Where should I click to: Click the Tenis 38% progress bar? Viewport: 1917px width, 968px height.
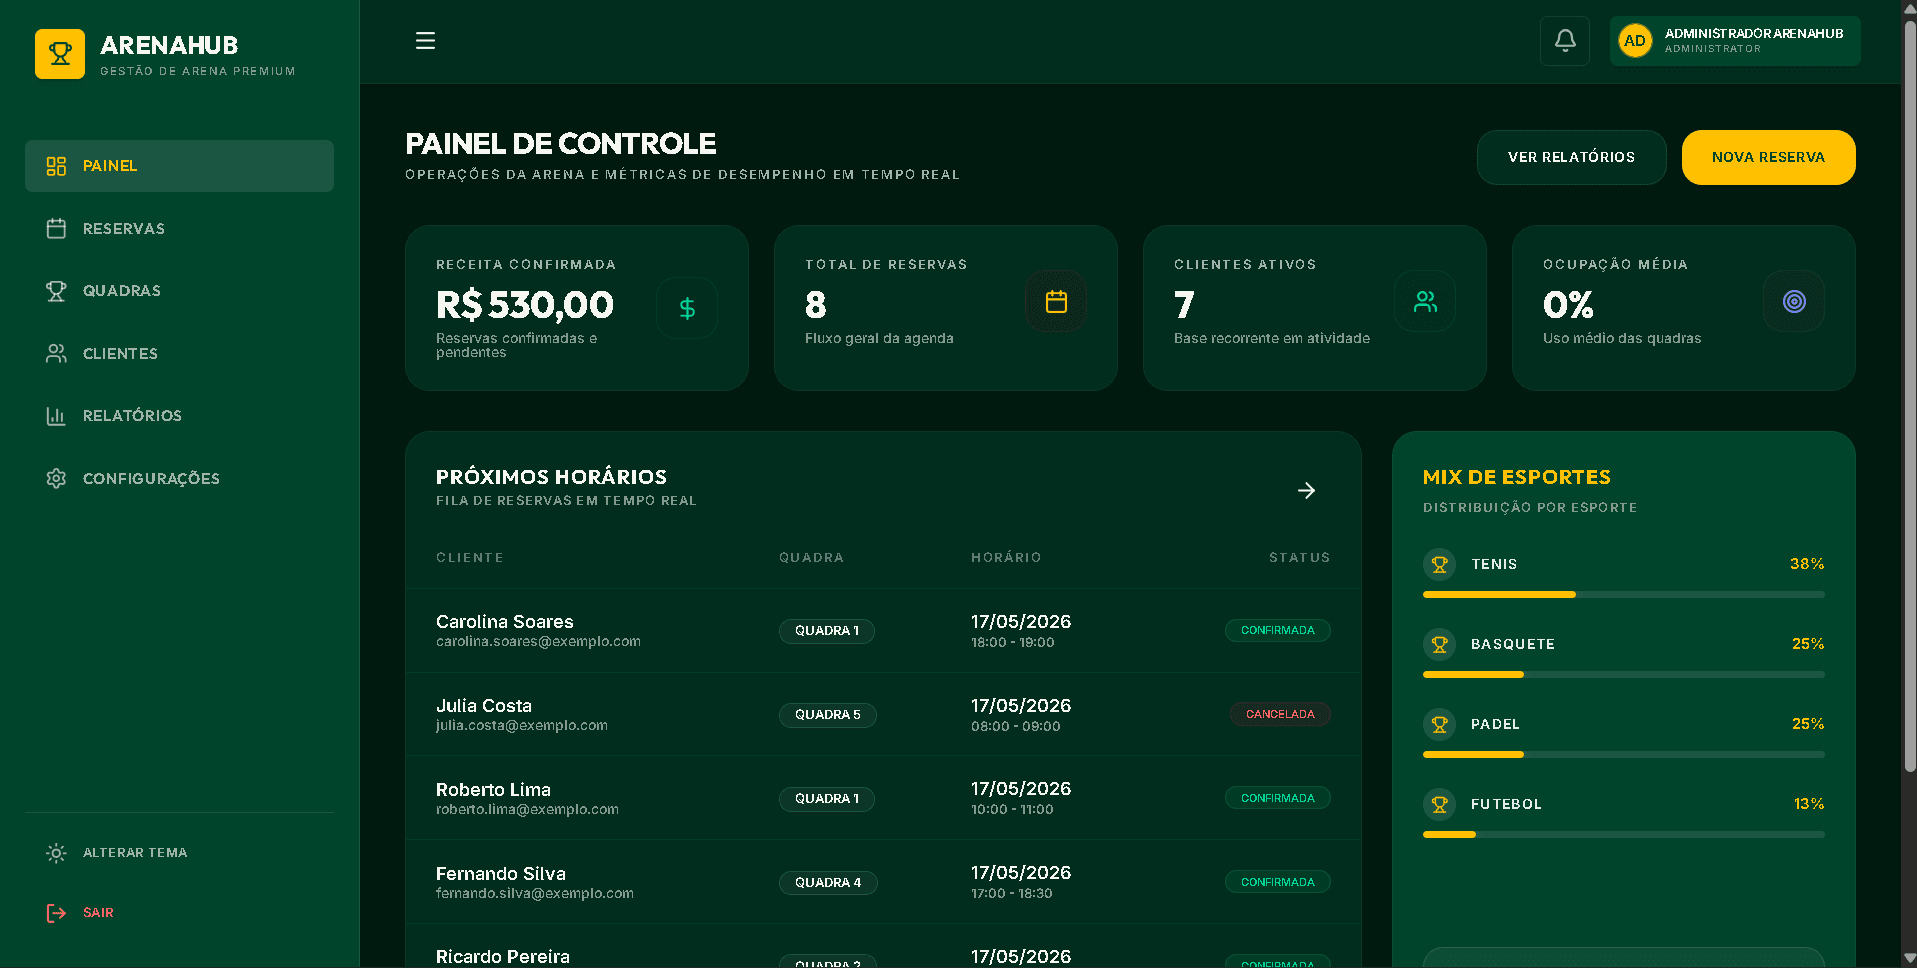tap(1623, 594)
